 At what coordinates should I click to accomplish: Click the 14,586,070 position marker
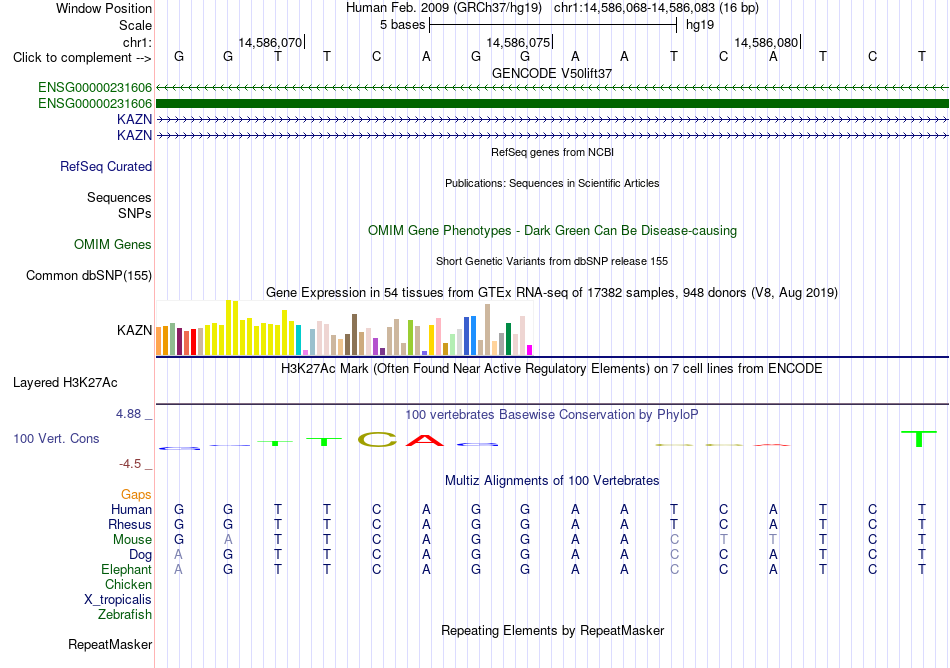tap(271, 42)
